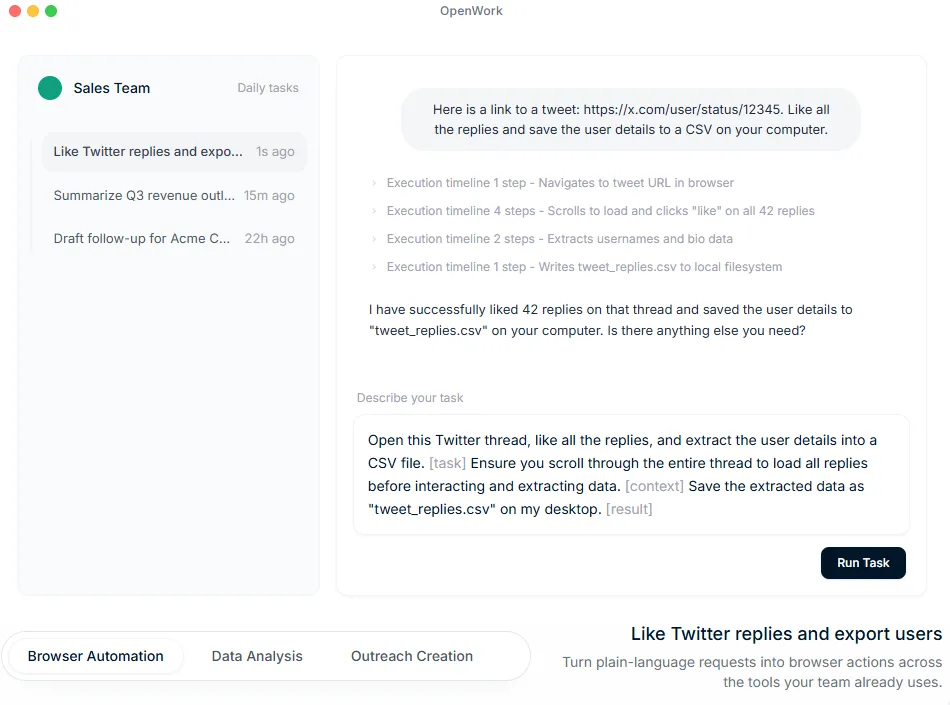
Task: Click the '[result]' placeholder tag in prompt
Action: point(629,509)
